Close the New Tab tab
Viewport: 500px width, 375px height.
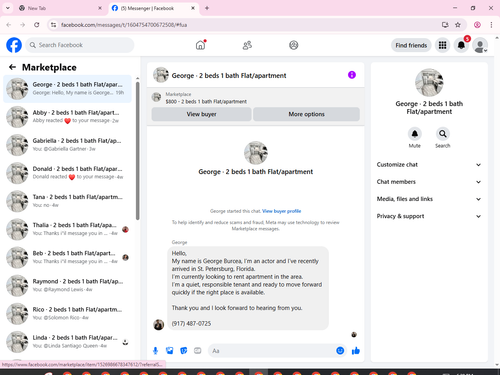click(x=100, y=8)
